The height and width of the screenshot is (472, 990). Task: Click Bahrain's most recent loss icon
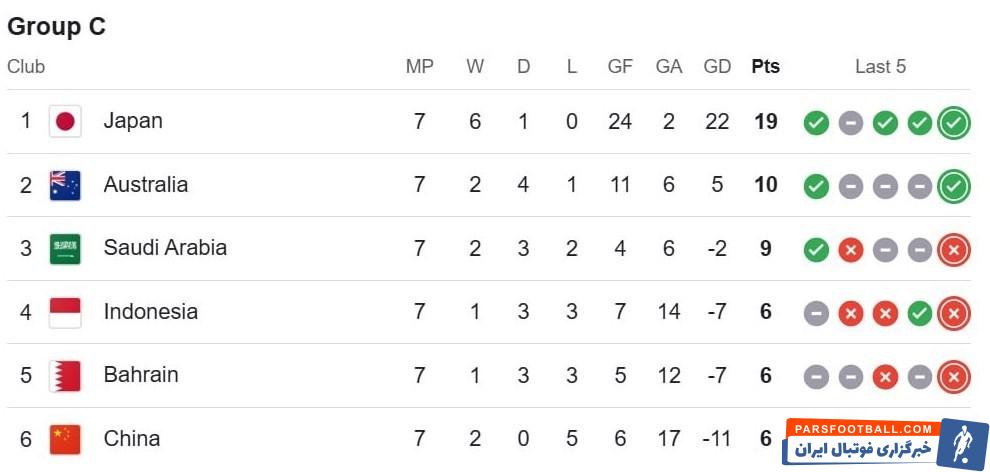(954, 377)
